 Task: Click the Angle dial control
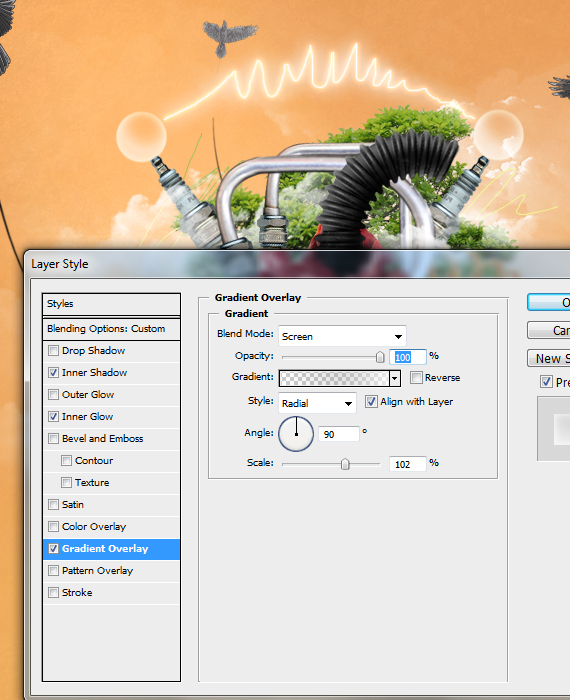(x=296, y=433)
